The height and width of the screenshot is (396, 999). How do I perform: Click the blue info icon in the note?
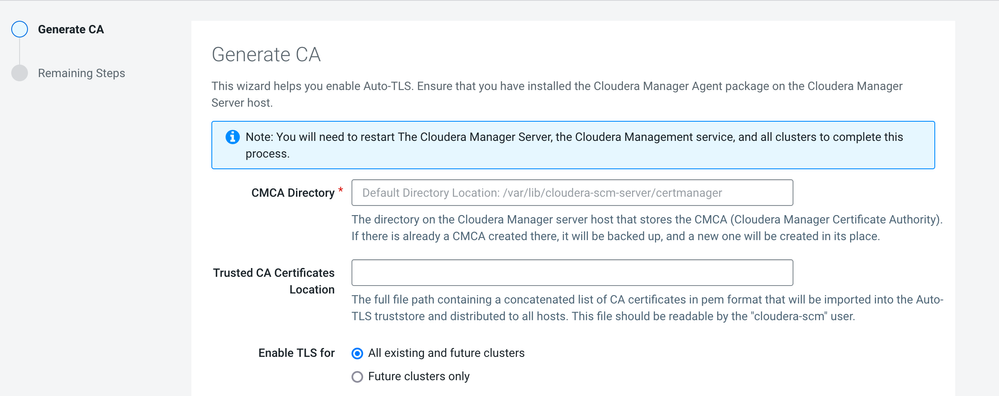click(233, 138)
